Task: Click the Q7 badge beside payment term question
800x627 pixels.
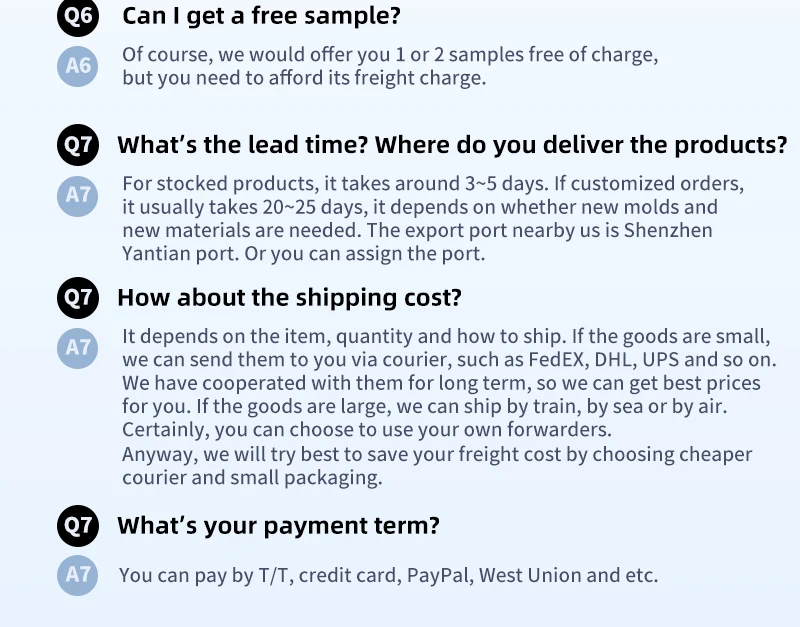Action: point(78,526)
